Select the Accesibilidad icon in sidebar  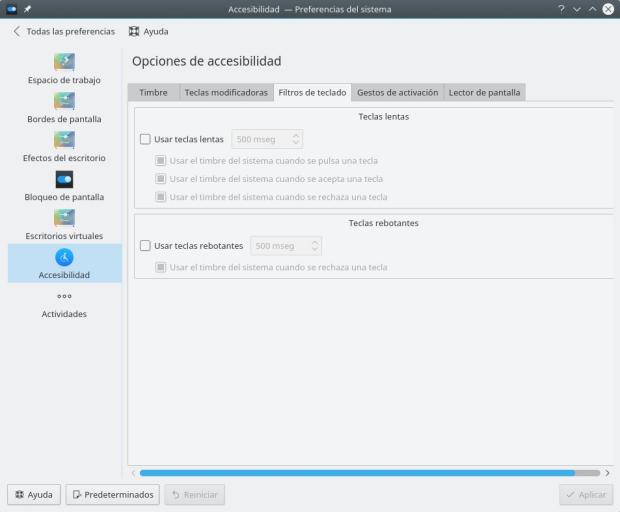64,257
